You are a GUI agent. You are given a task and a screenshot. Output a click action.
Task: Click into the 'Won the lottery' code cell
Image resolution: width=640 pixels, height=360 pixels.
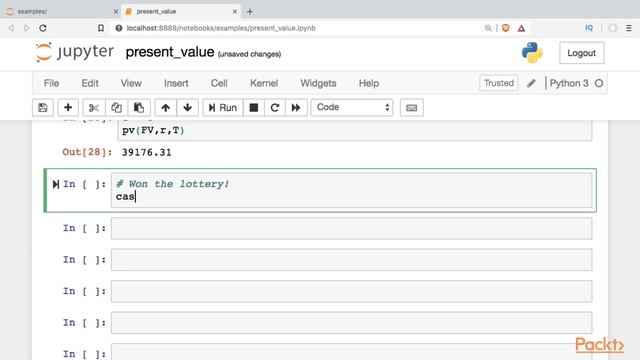point(351,190)
